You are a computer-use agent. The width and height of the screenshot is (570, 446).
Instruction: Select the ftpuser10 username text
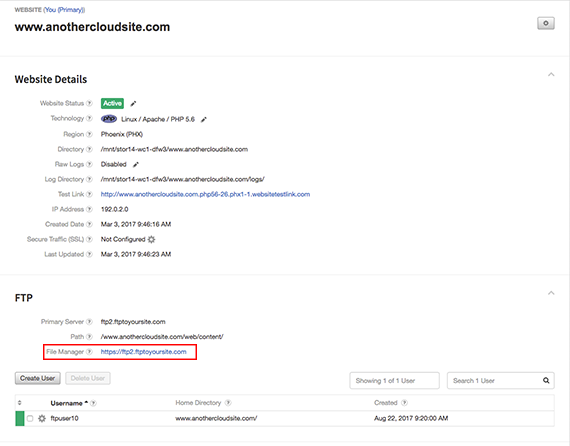point(64,418)
